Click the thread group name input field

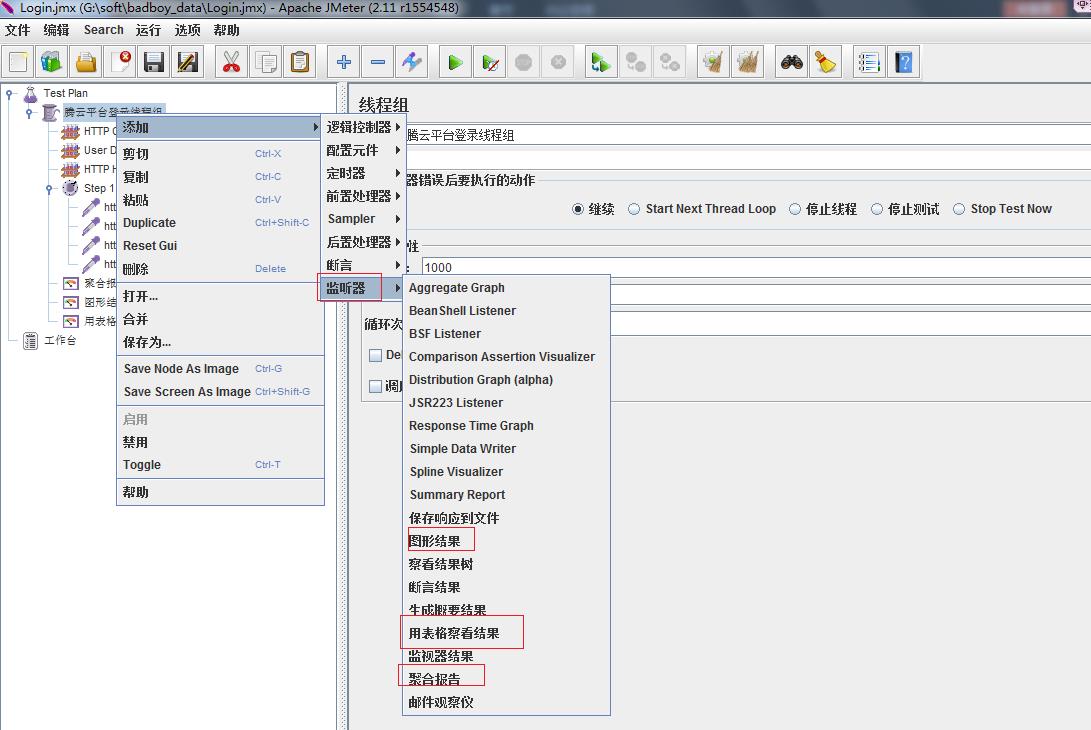click(x=748, y=135)
